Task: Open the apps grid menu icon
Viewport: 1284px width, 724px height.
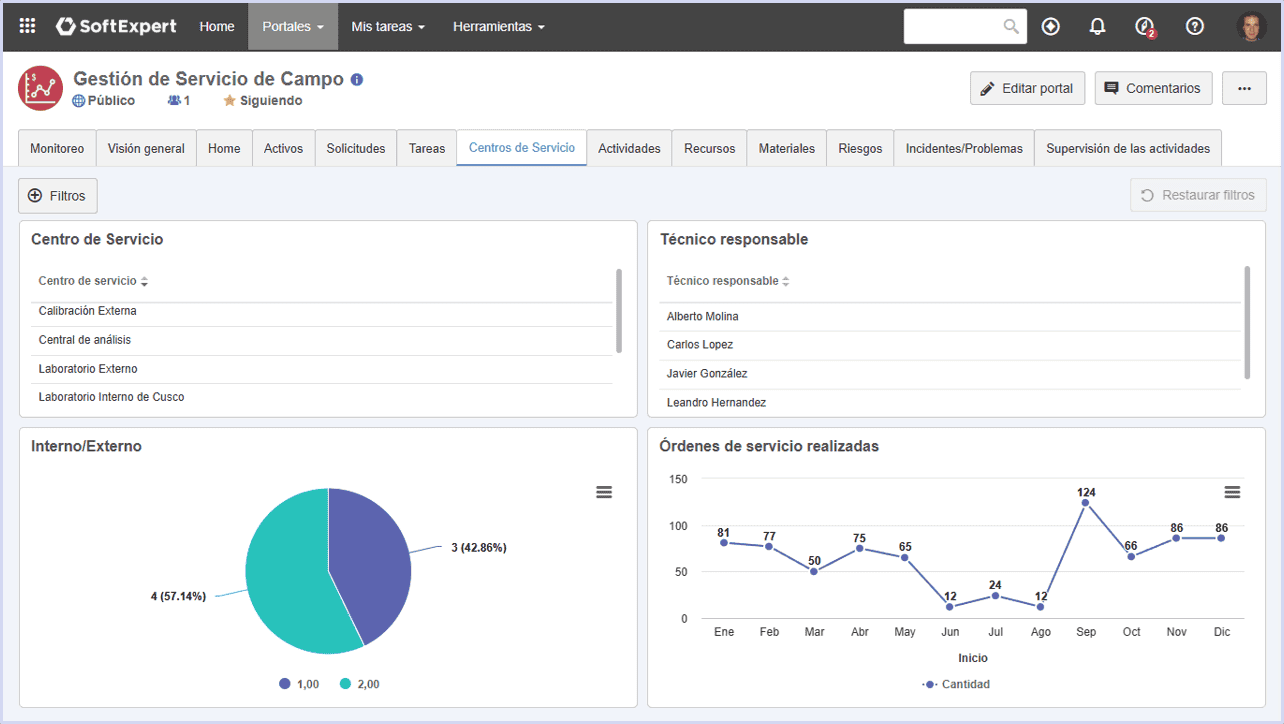Action: click(x=27, y=27)
